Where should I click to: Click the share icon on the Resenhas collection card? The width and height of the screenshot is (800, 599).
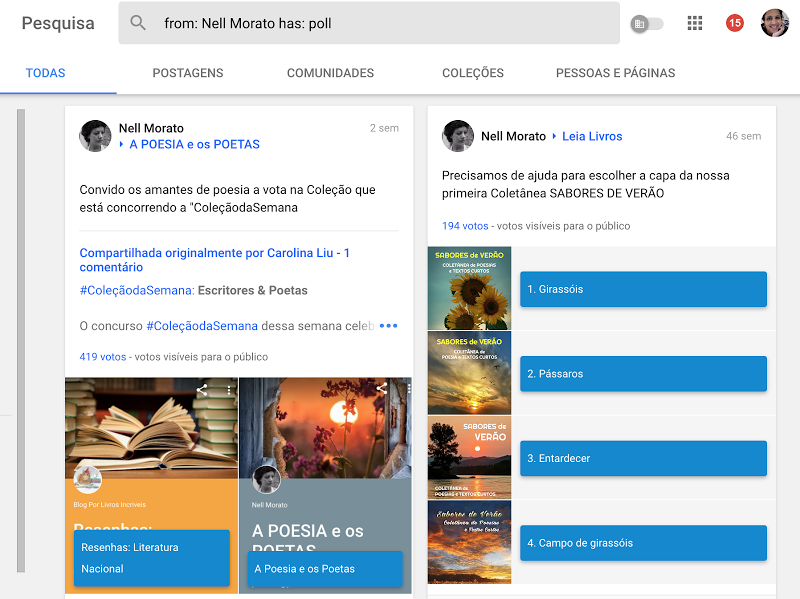(x=201, y=391)
